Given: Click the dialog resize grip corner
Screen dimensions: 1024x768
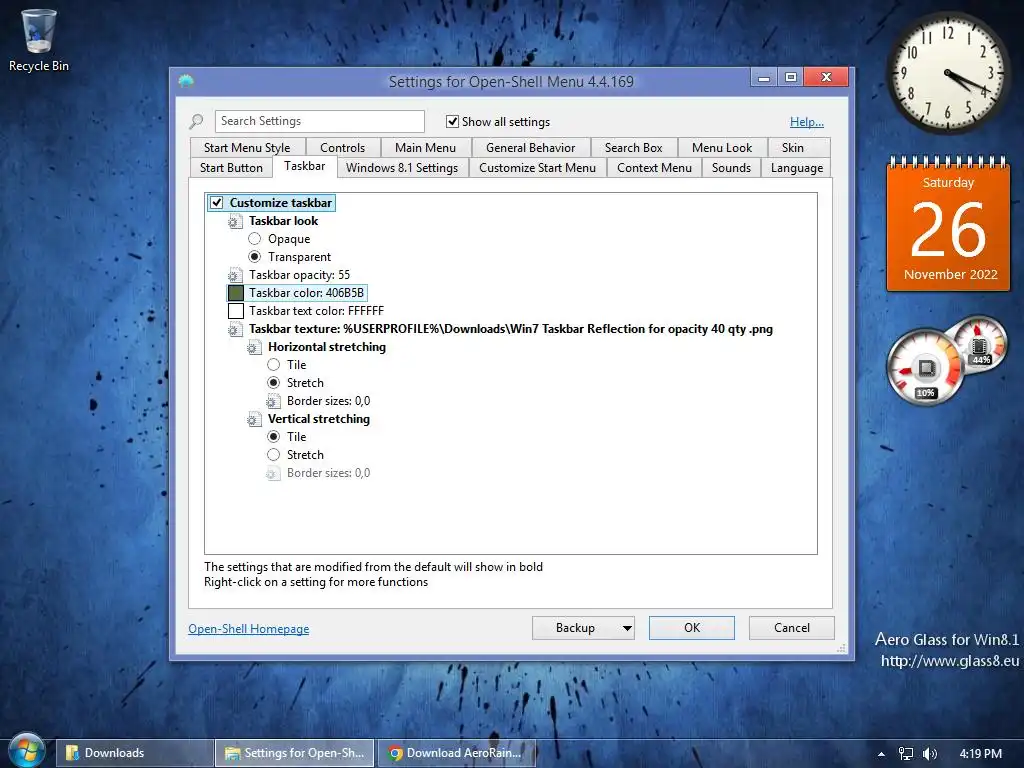Looking at the screenshot, I should pyautogui.click(x=841, y=648).
